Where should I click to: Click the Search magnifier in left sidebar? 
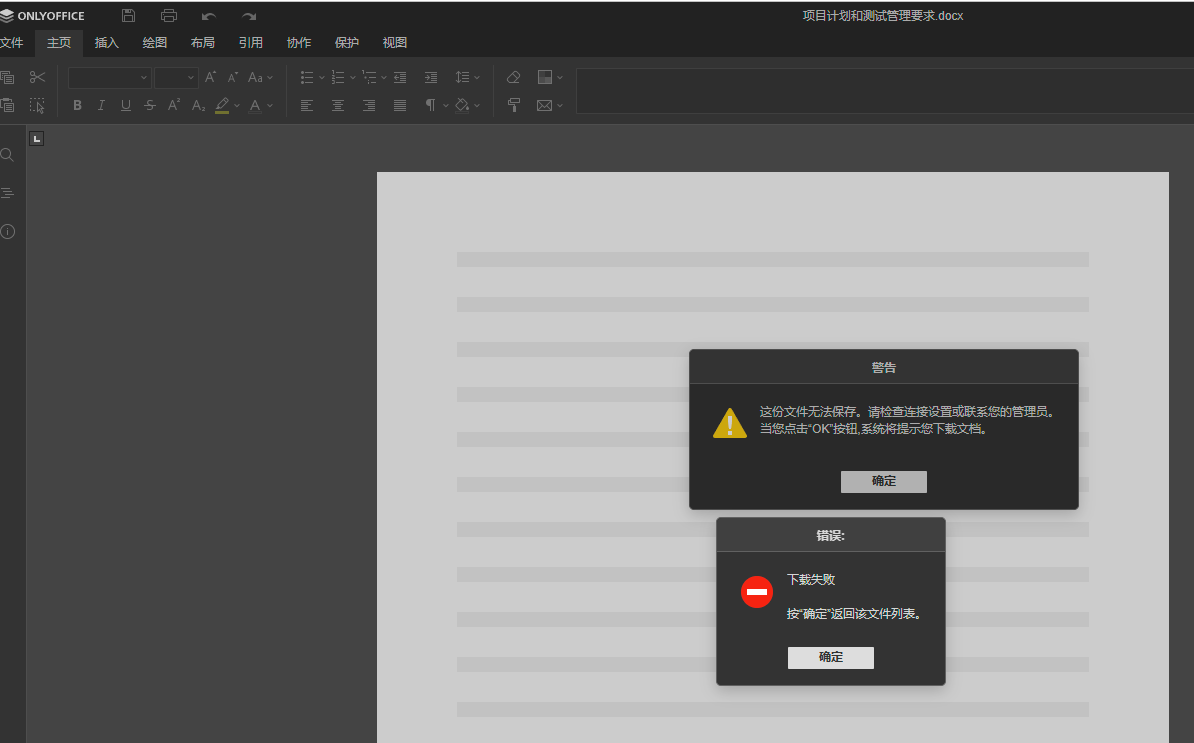8,155
